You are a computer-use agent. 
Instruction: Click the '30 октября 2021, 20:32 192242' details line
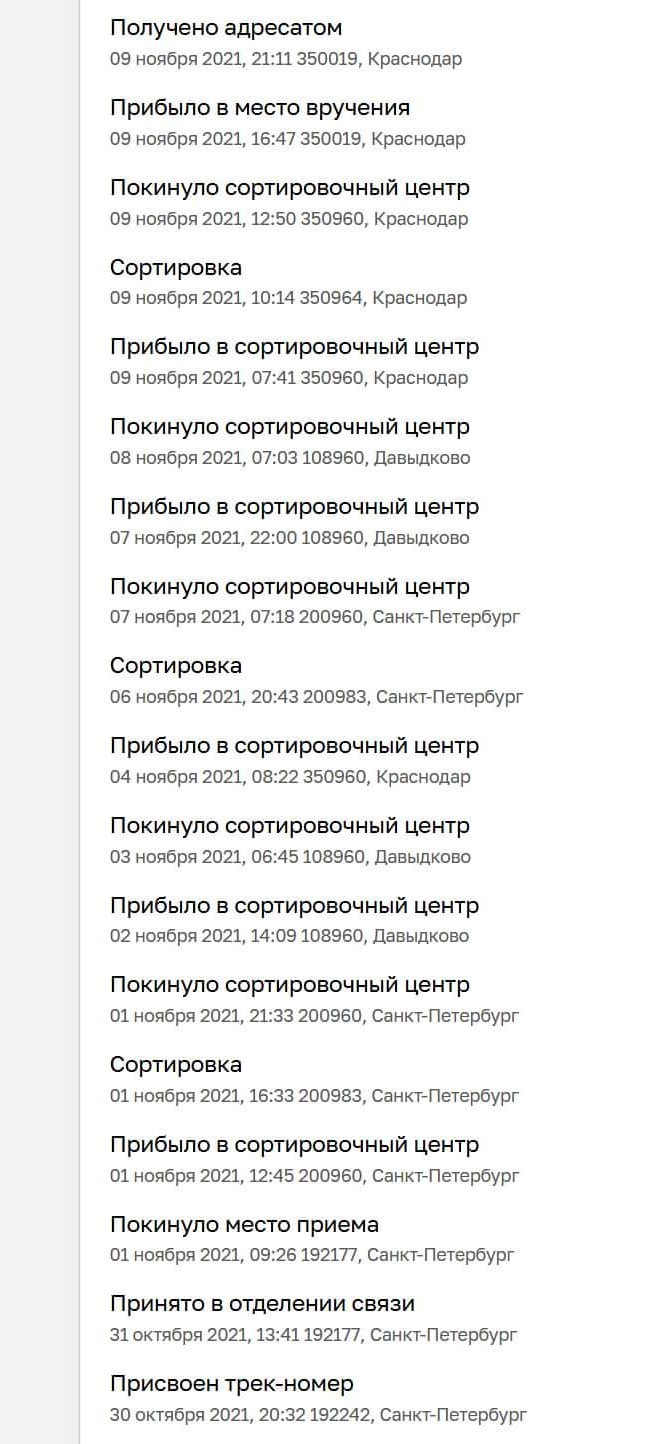pos(318,1415)
